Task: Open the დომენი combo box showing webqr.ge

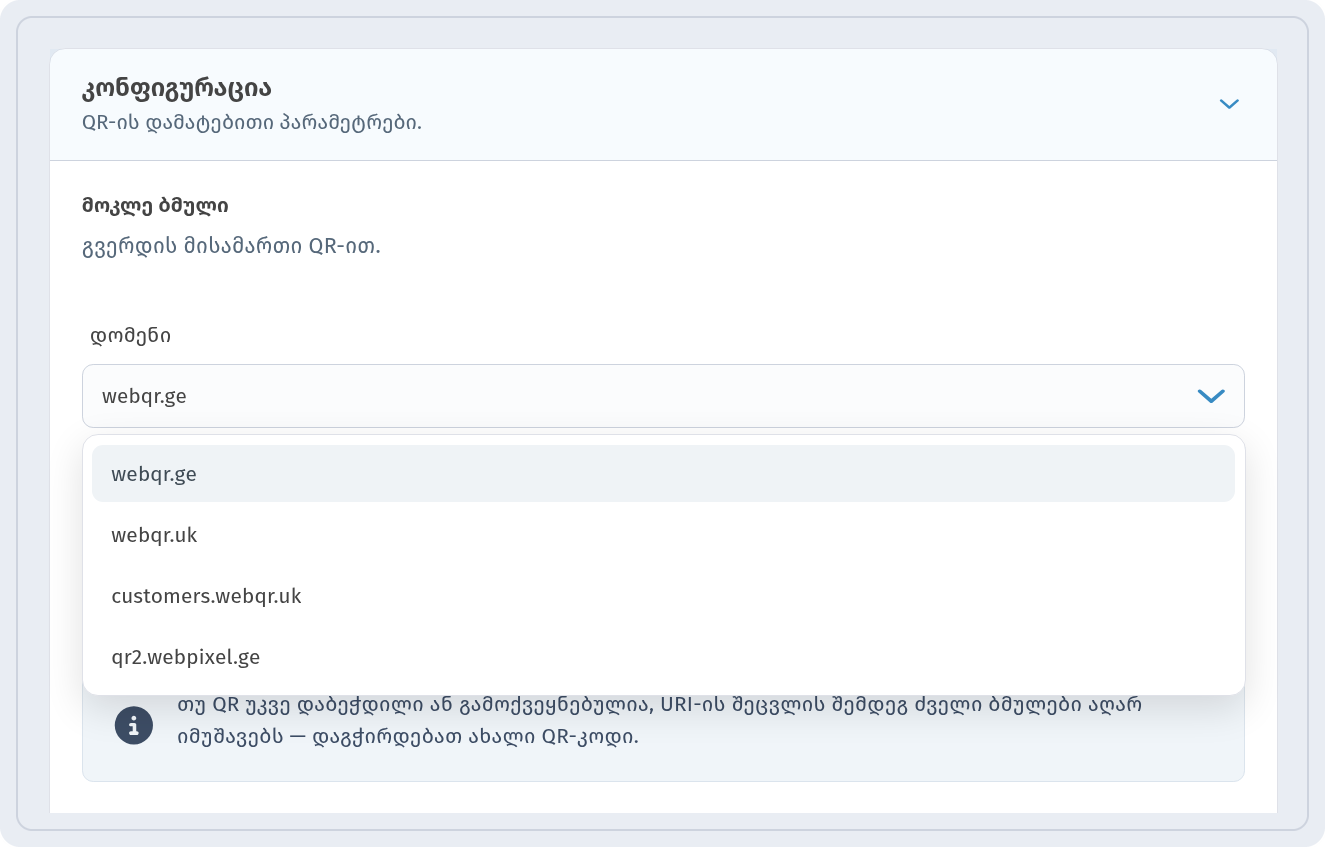Action: [x=663, y=396]
